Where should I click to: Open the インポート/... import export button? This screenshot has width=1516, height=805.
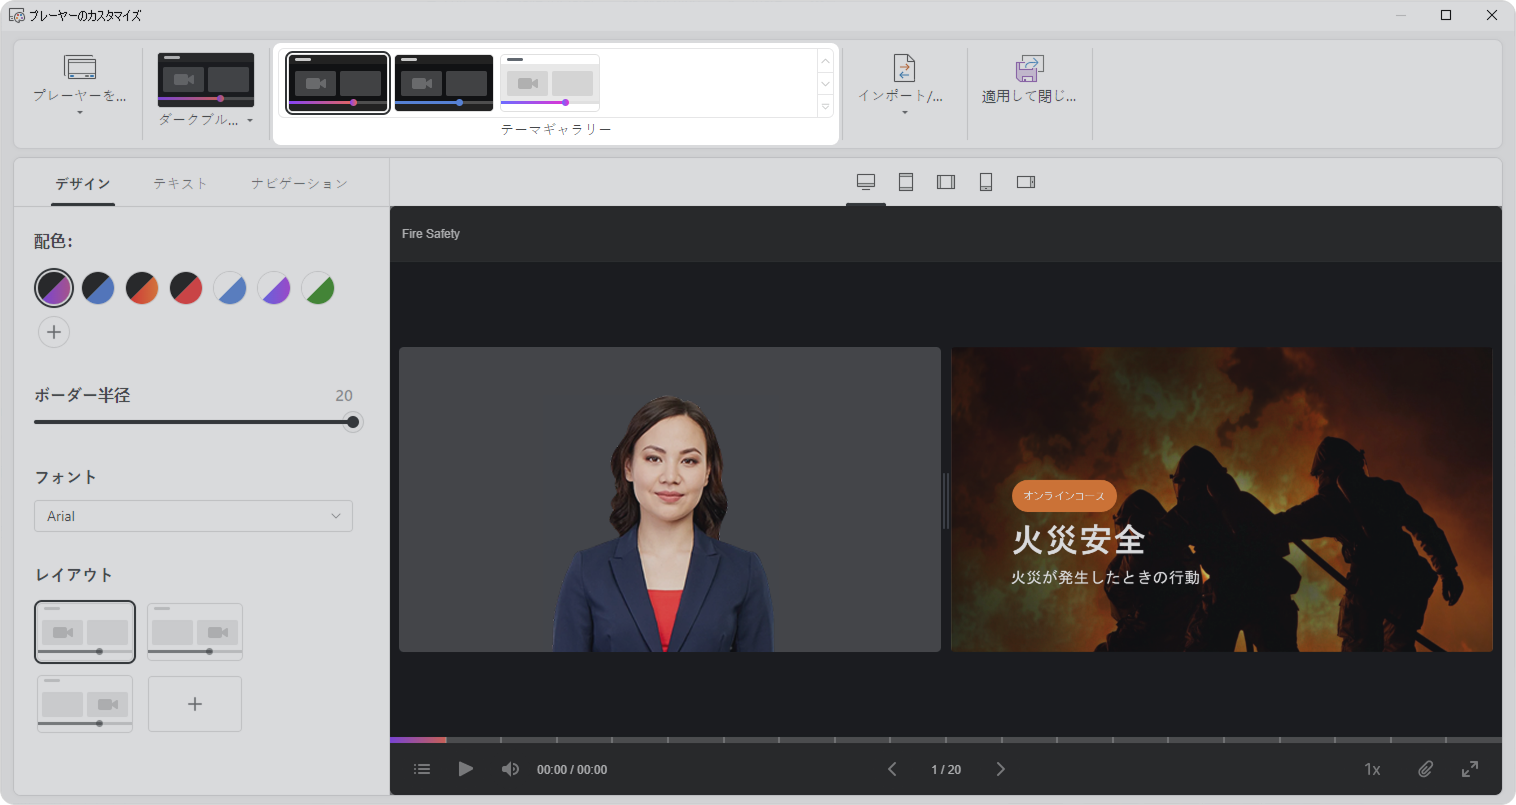tap(902, 86)
